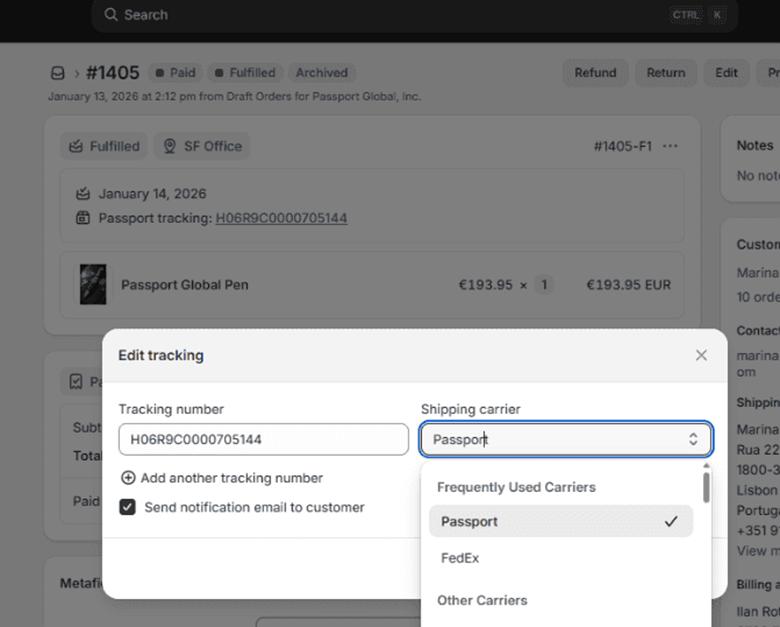
Task: Click the calendar icon next to January 14, 2026
Action: coord(83,194)
